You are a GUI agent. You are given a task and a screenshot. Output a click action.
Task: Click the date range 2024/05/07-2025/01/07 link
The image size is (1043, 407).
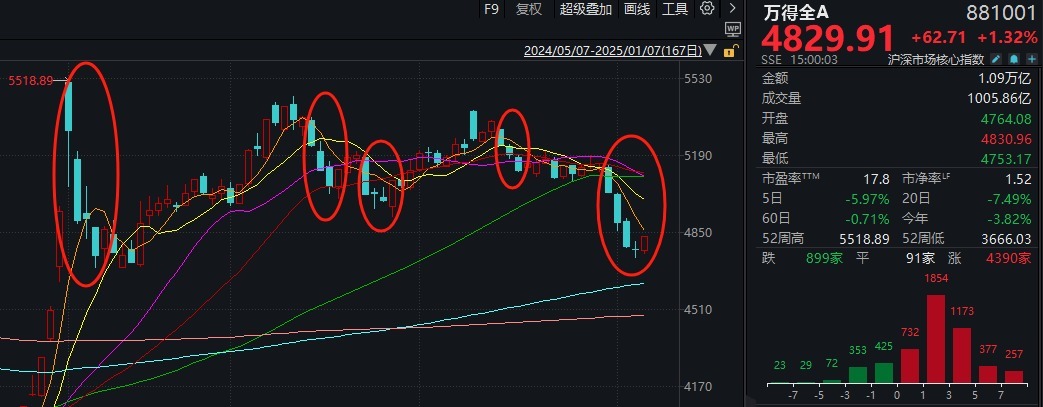[x=613, y=51]
